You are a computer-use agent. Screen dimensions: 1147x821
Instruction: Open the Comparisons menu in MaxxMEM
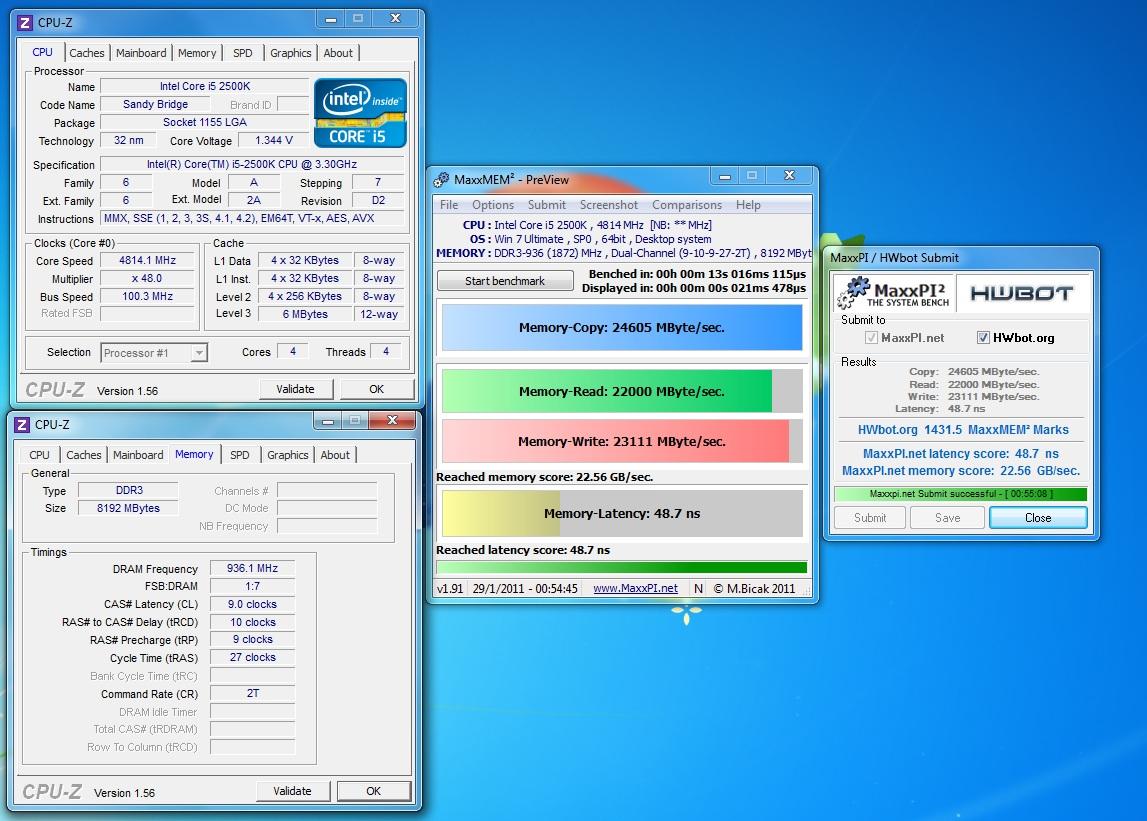tap(687, 205)
